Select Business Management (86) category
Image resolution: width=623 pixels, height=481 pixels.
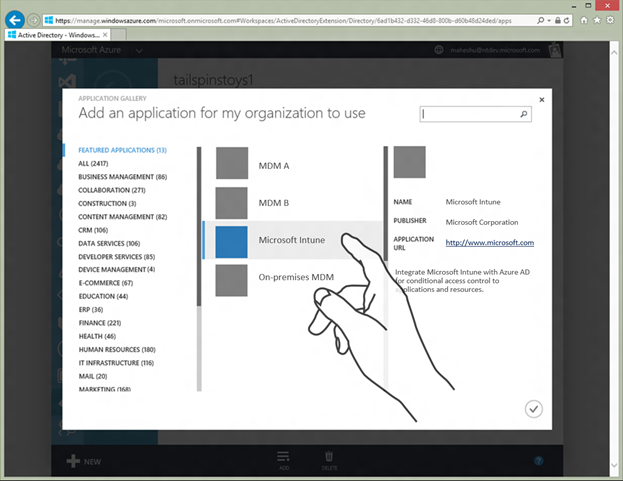pyautogui.click(x=122, y=177)
